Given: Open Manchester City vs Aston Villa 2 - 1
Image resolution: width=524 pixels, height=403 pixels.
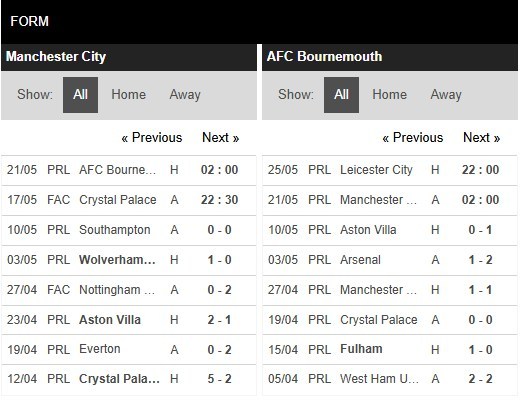Looking at the screenshot, I should pyautogui.click(x=129, y=320).
